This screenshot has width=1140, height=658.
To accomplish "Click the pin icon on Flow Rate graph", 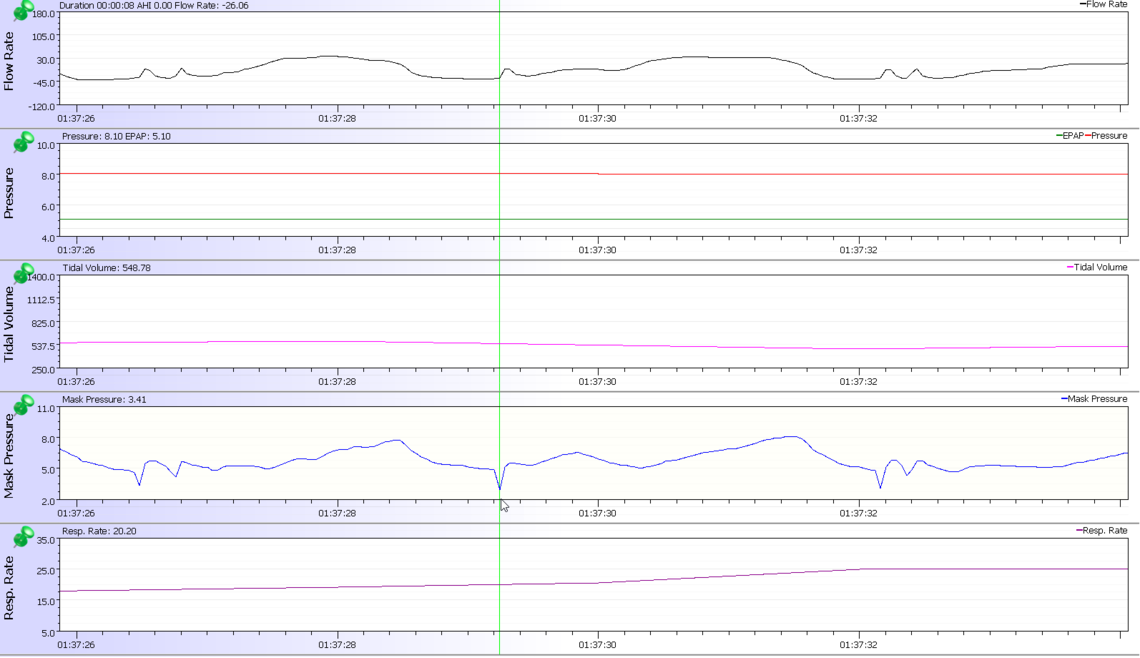I will pyautogui.click(x=23, y=10).
